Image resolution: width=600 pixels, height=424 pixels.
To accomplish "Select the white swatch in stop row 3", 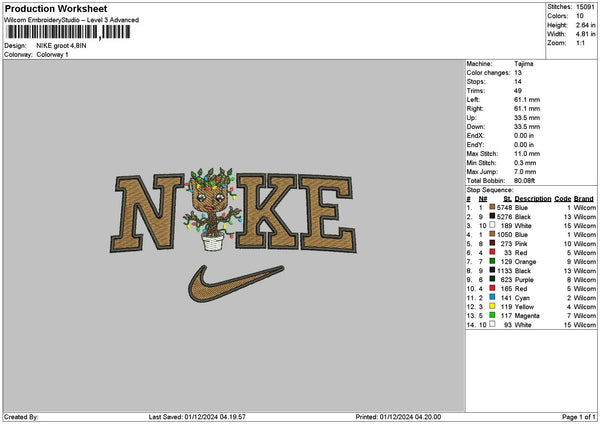I will [492, 225].
